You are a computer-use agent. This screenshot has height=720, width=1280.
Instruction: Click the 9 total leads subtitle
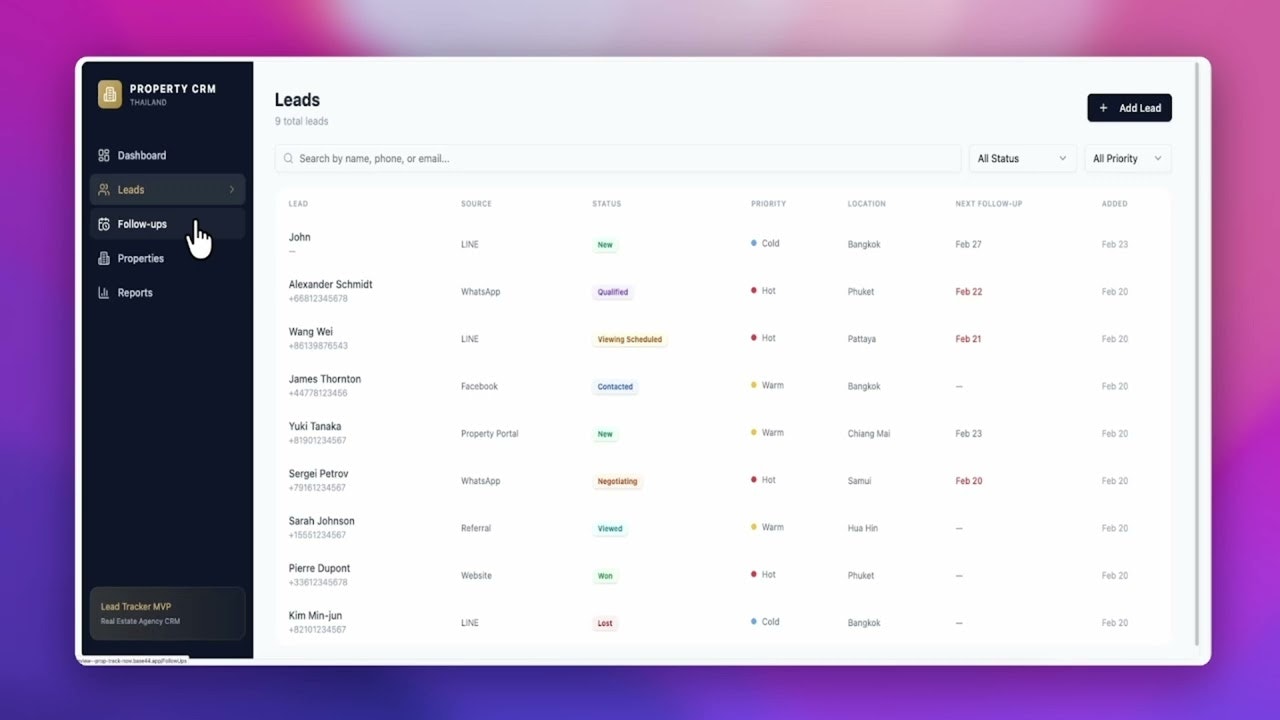tap(302, 121)
